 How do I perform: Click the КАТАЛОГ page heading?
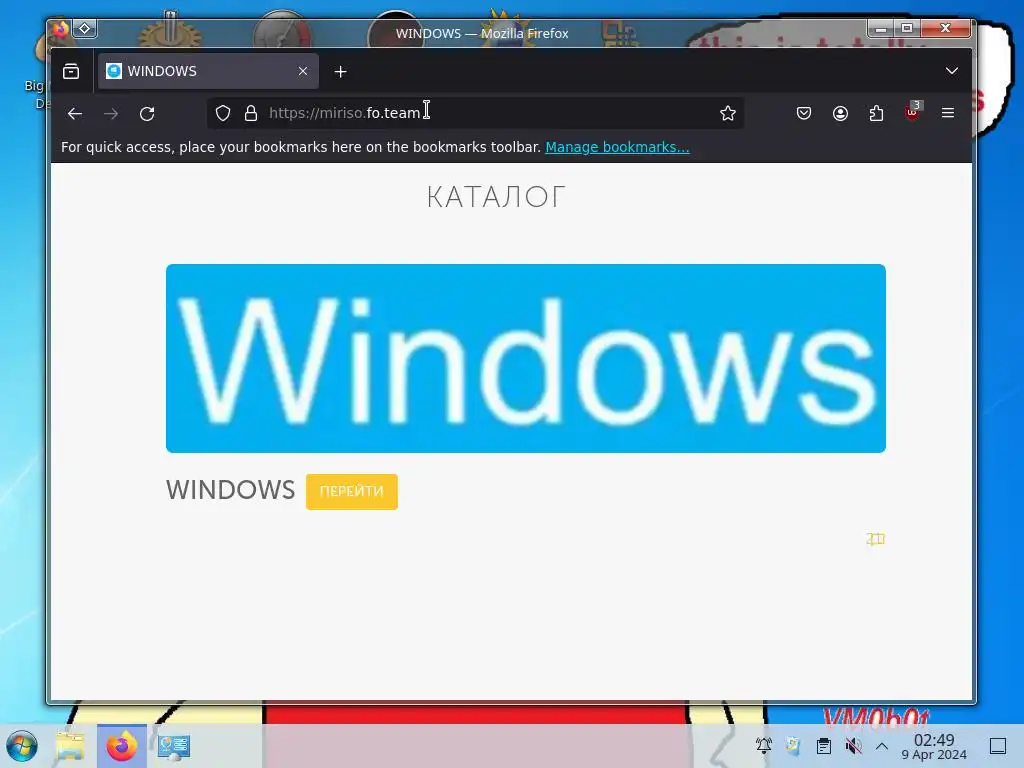(496, 197)
